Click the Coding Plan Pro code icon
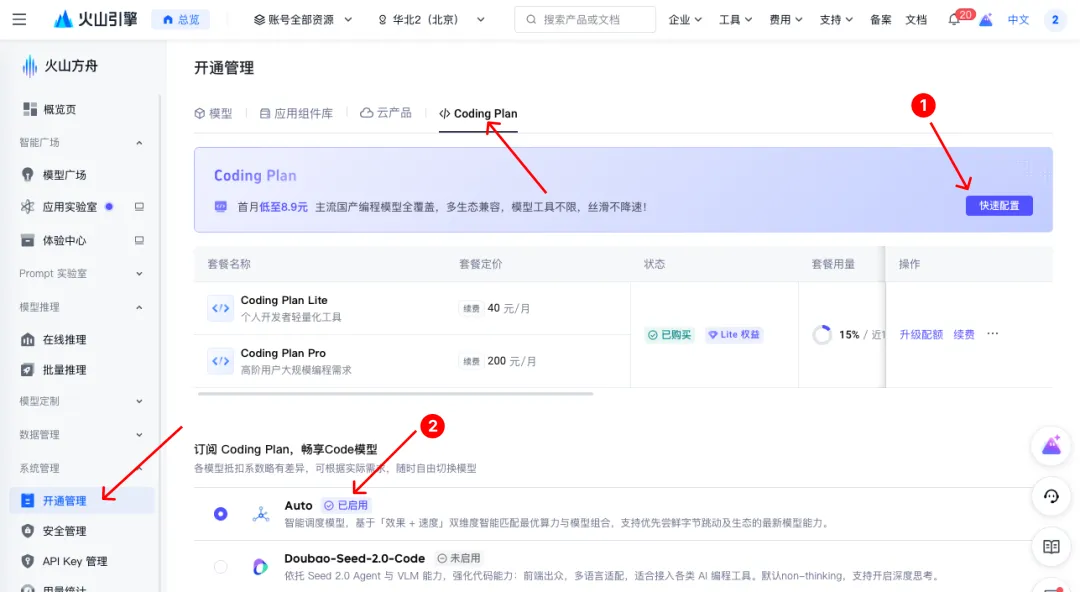Image resolution: width=1080 pixels, height=592 pixels. click(x=220, y=361)
